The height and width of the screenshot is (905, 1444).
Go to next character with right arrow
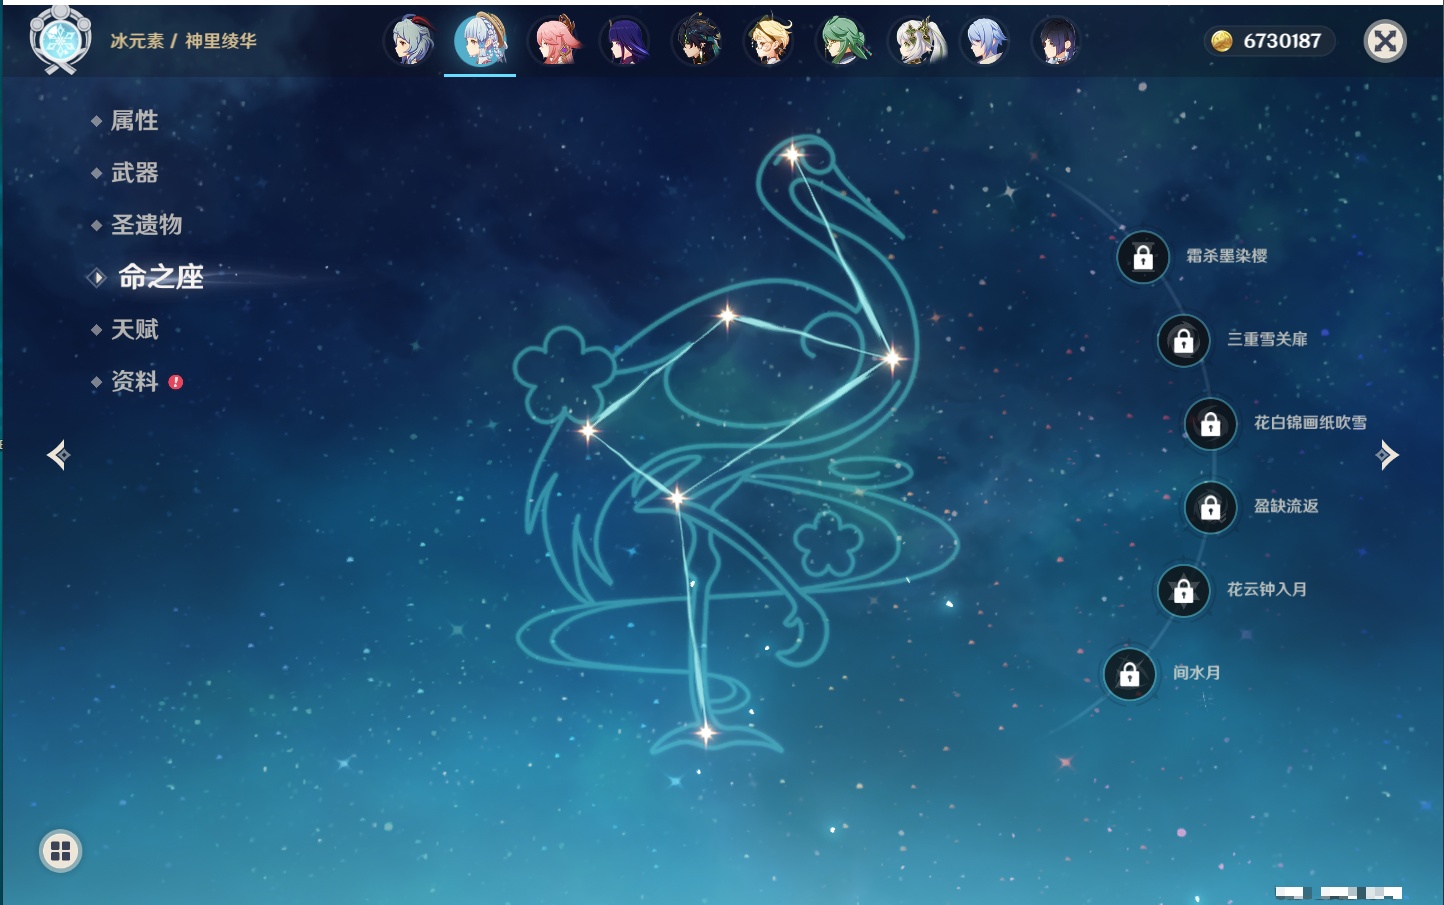coord(1387,455)
